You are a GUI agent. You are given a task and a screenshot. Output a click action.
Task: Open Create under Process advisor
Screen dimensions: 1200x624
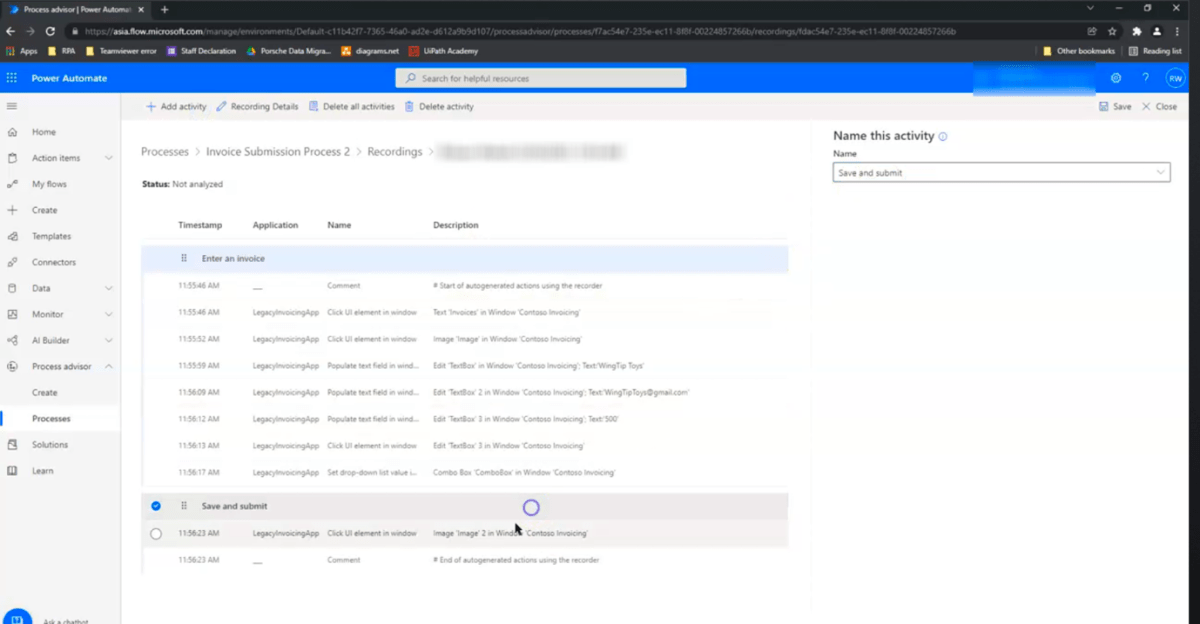pyautogui.click(x=44, y=392)
